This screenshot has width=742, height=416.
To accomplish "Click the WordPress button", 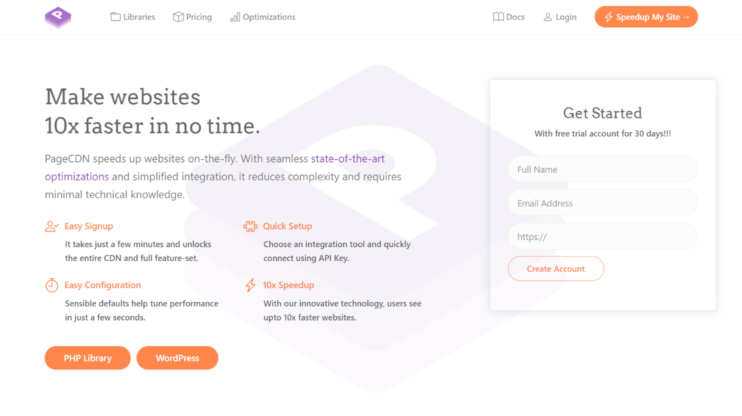I will click(177, 358).
